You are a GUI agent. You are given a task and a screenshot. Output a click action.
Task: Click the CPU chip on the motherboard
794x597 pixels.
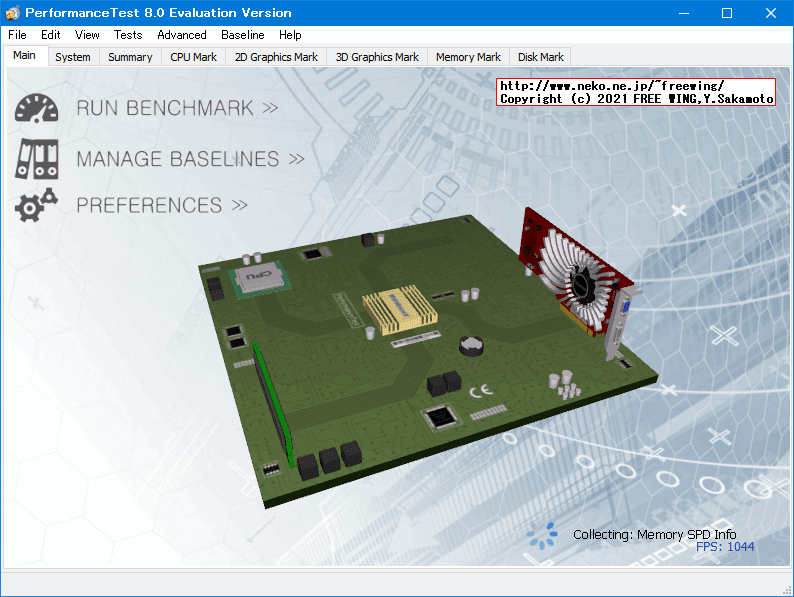(x=258, y=277)
